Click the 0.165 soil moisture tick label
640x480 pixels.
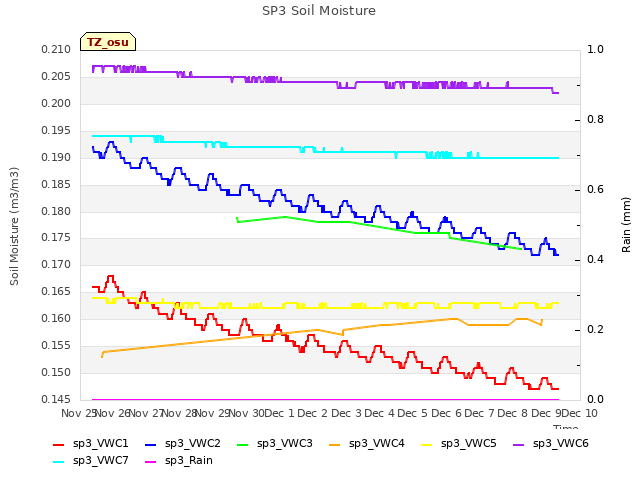[56, 291]
